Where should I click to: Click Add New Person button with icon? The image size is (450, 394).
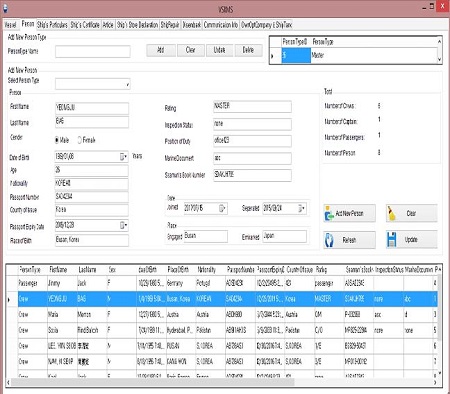349,213
